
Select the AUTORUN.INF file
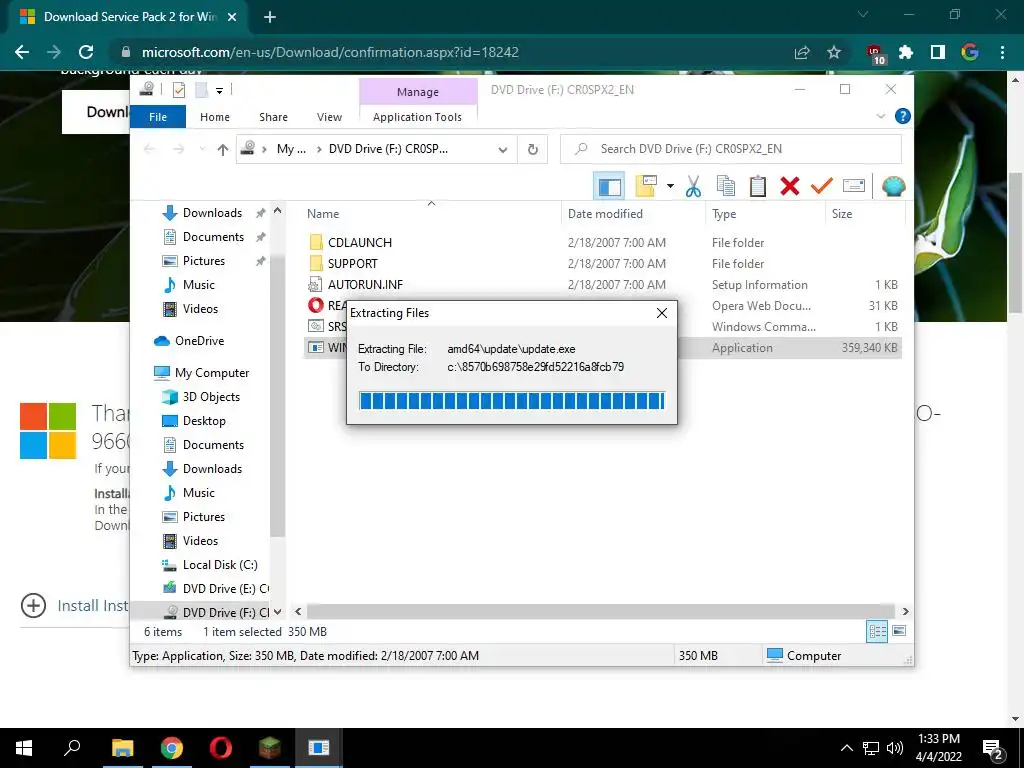pyautogui.click(x=364, y=285)
